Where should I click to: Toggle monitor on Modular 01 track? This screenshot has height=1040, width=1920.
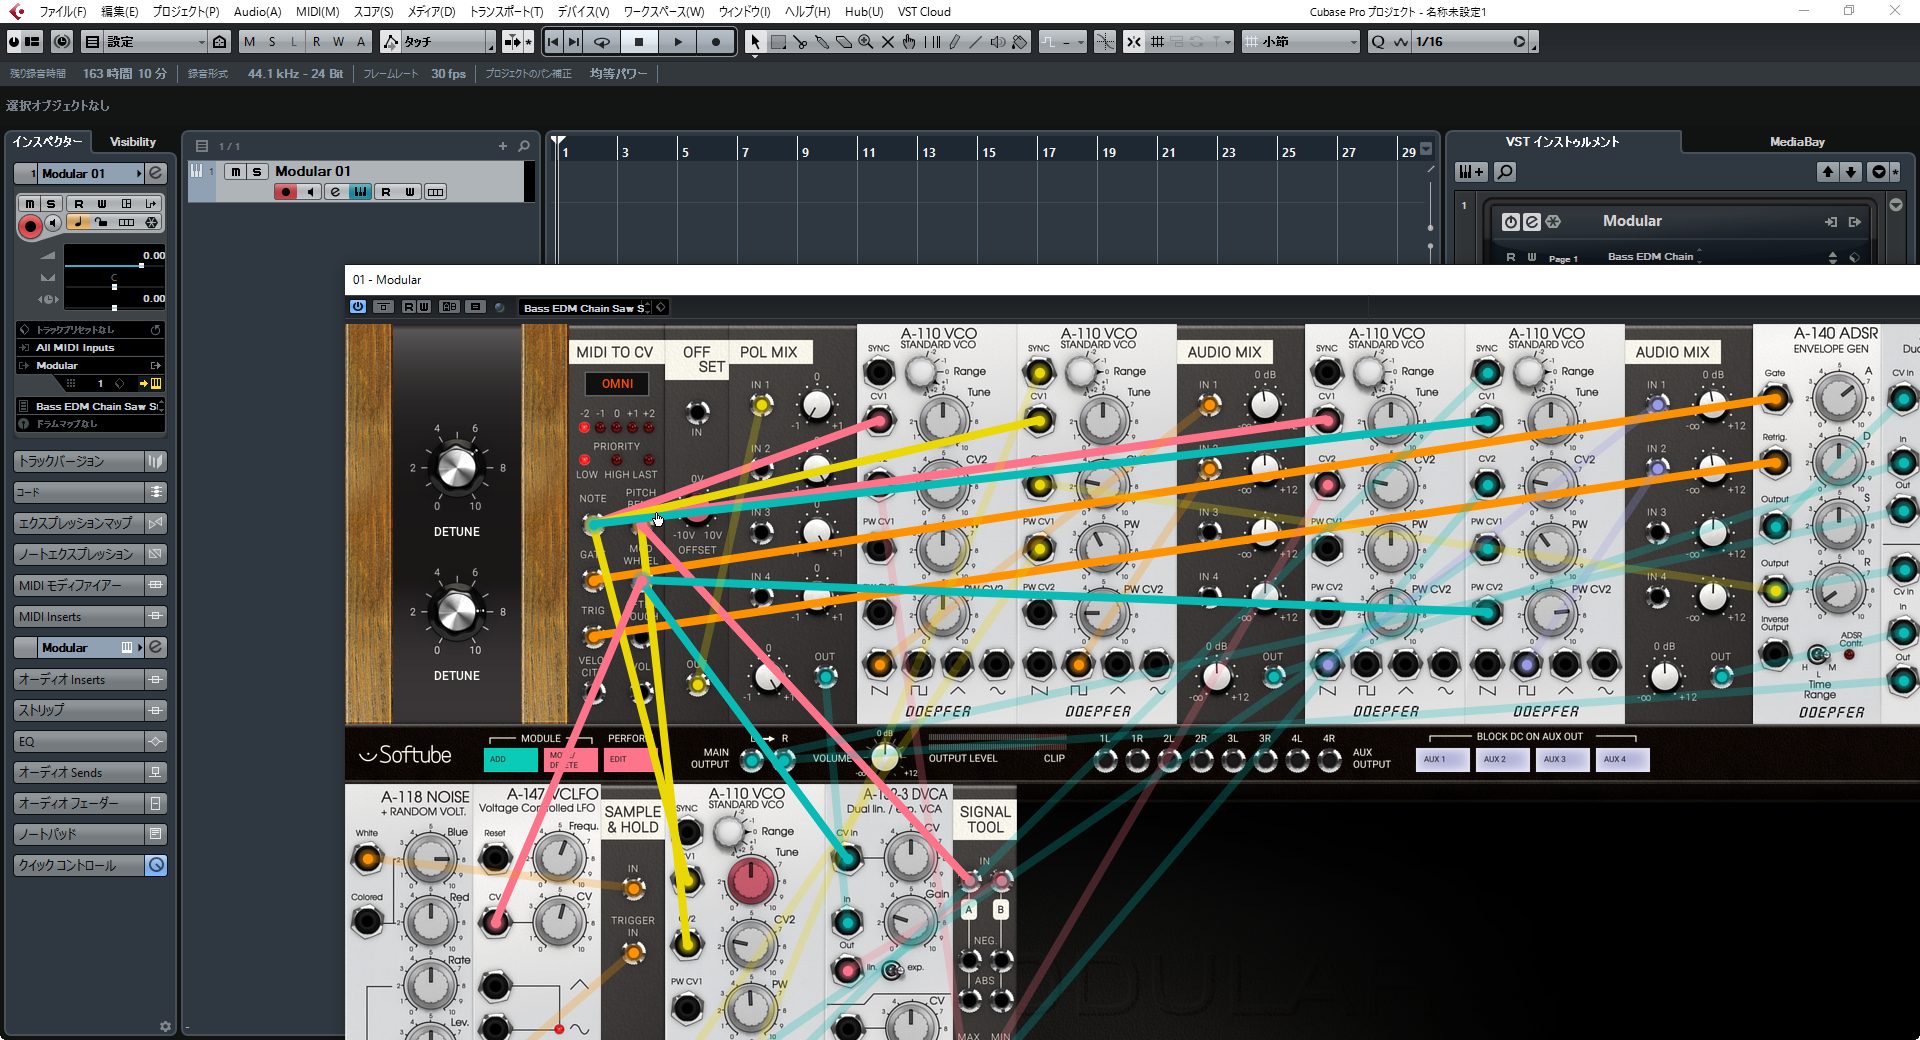[x=310, y=192]
